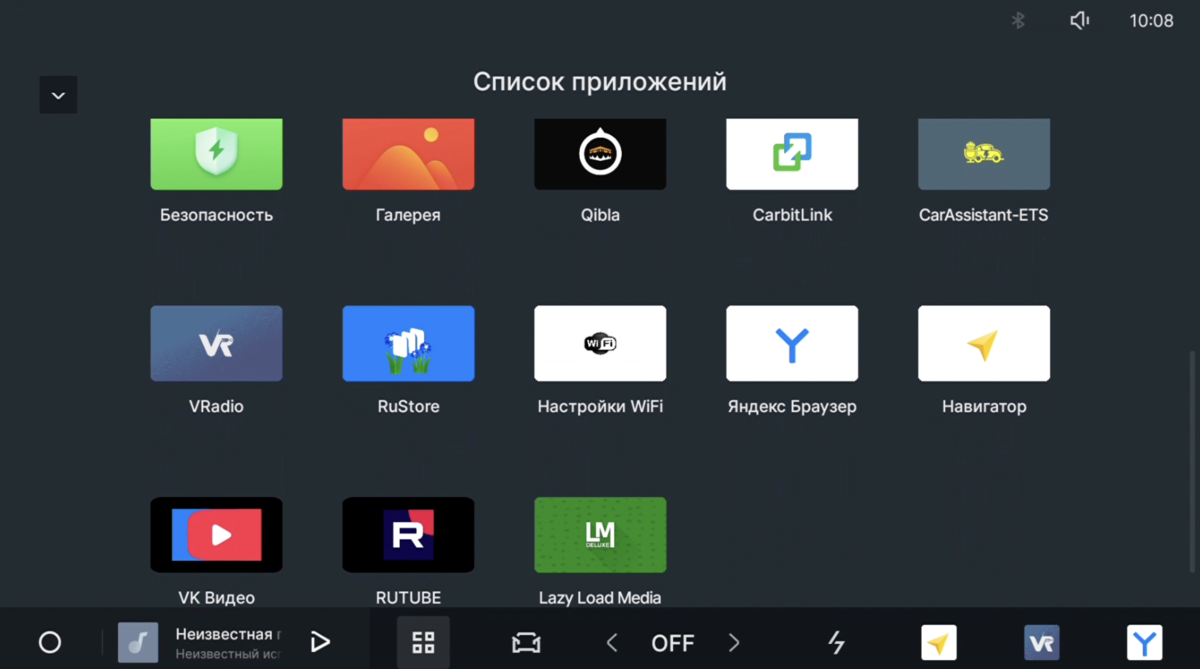Tap the climate OFF label
Image resolution: width=1200 pixels, height=669 pixels.
click(673, 643)
